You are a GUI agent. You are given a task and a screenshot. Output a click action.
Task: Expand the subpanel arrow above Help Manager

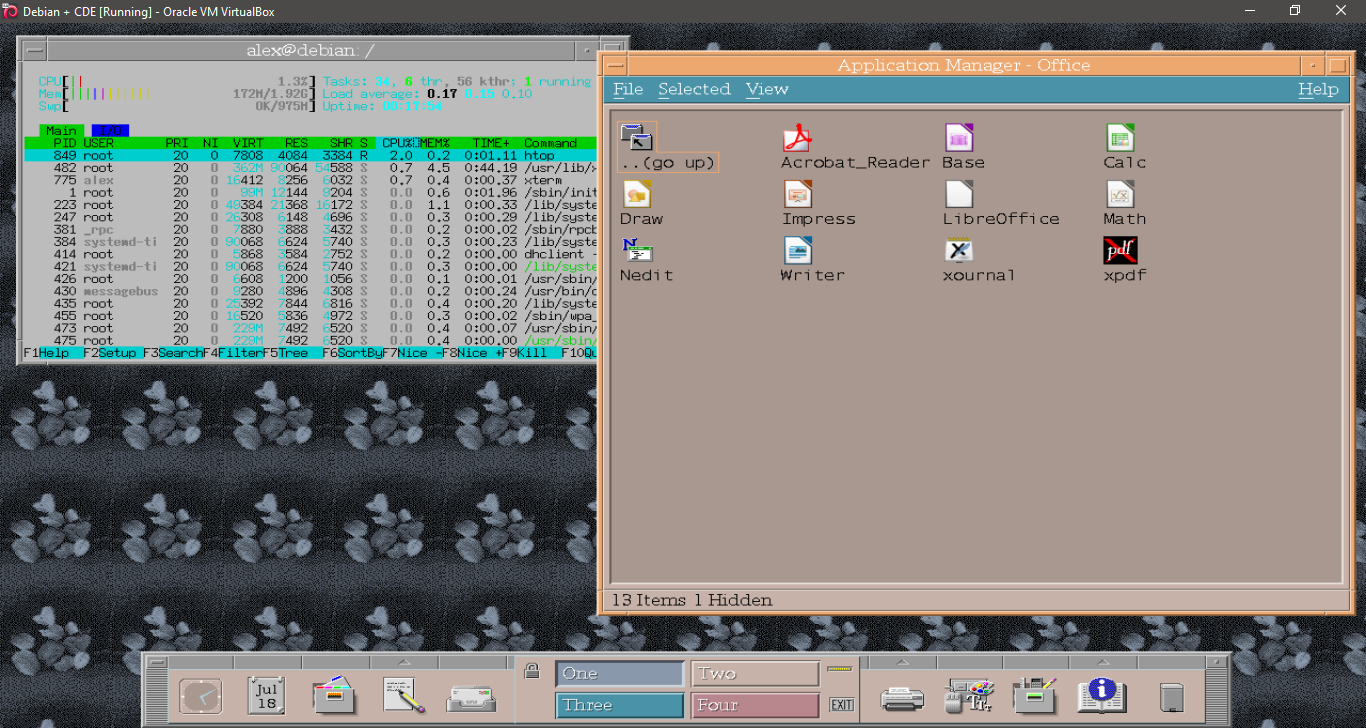1101,662
